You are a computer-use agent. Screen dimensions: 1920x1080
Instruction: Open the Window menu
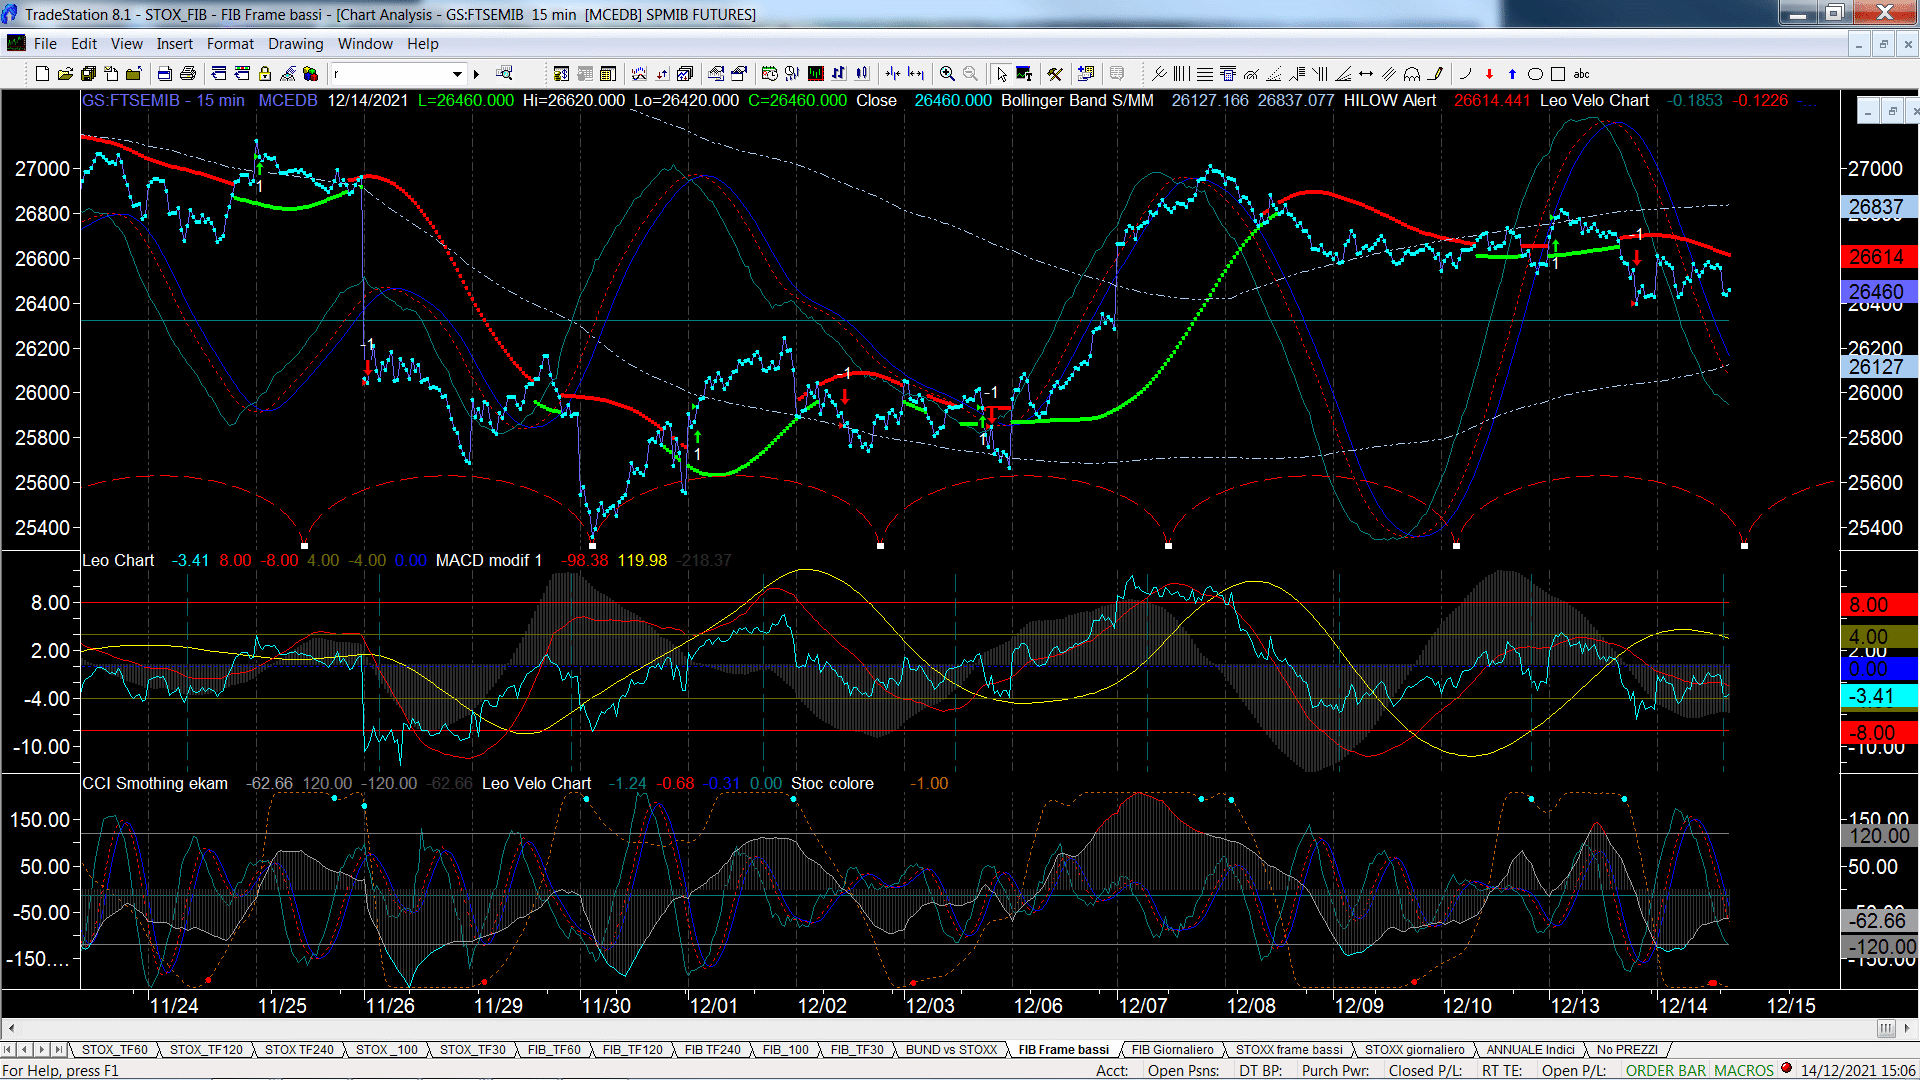(365, 44)
